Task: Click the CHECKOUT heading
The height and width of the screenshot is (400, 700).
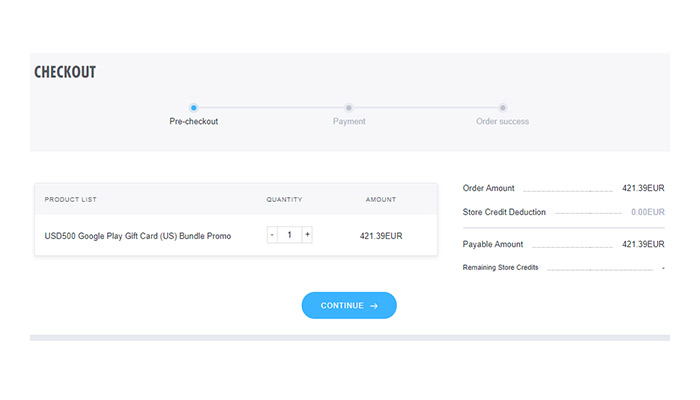Action: [x=65, y=72]
